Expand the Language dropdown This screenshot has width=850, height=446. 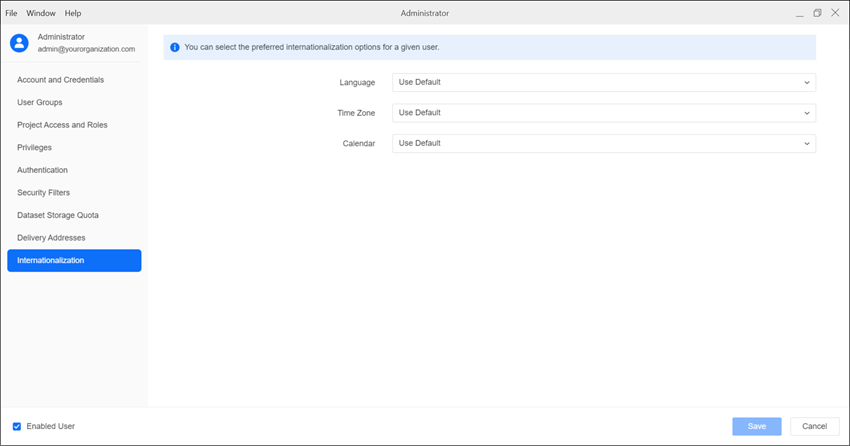[x=603, y=82]
